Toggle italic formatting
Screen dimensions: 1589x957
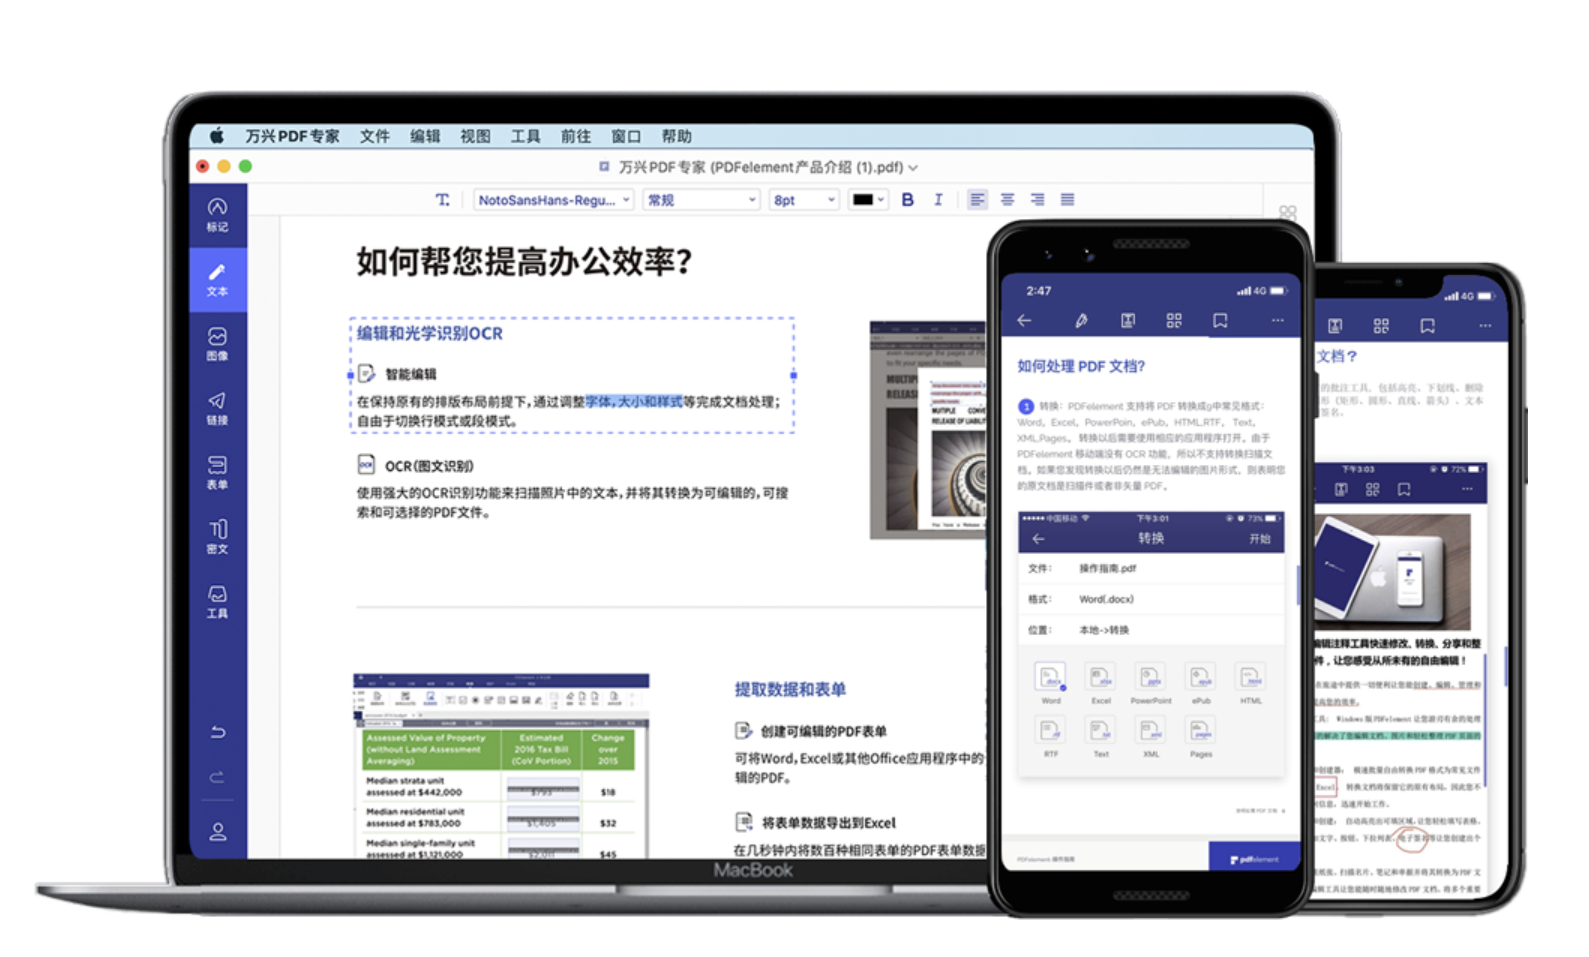tap(938, 200)
